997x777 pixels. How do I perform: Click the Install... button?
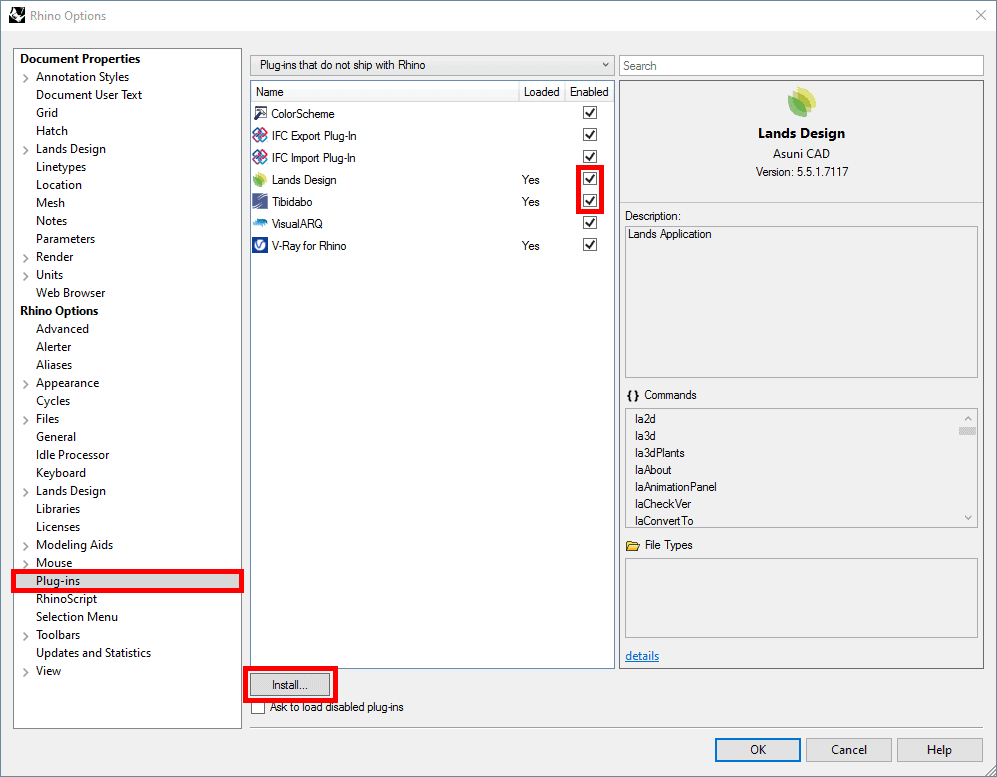click(290, 685)
